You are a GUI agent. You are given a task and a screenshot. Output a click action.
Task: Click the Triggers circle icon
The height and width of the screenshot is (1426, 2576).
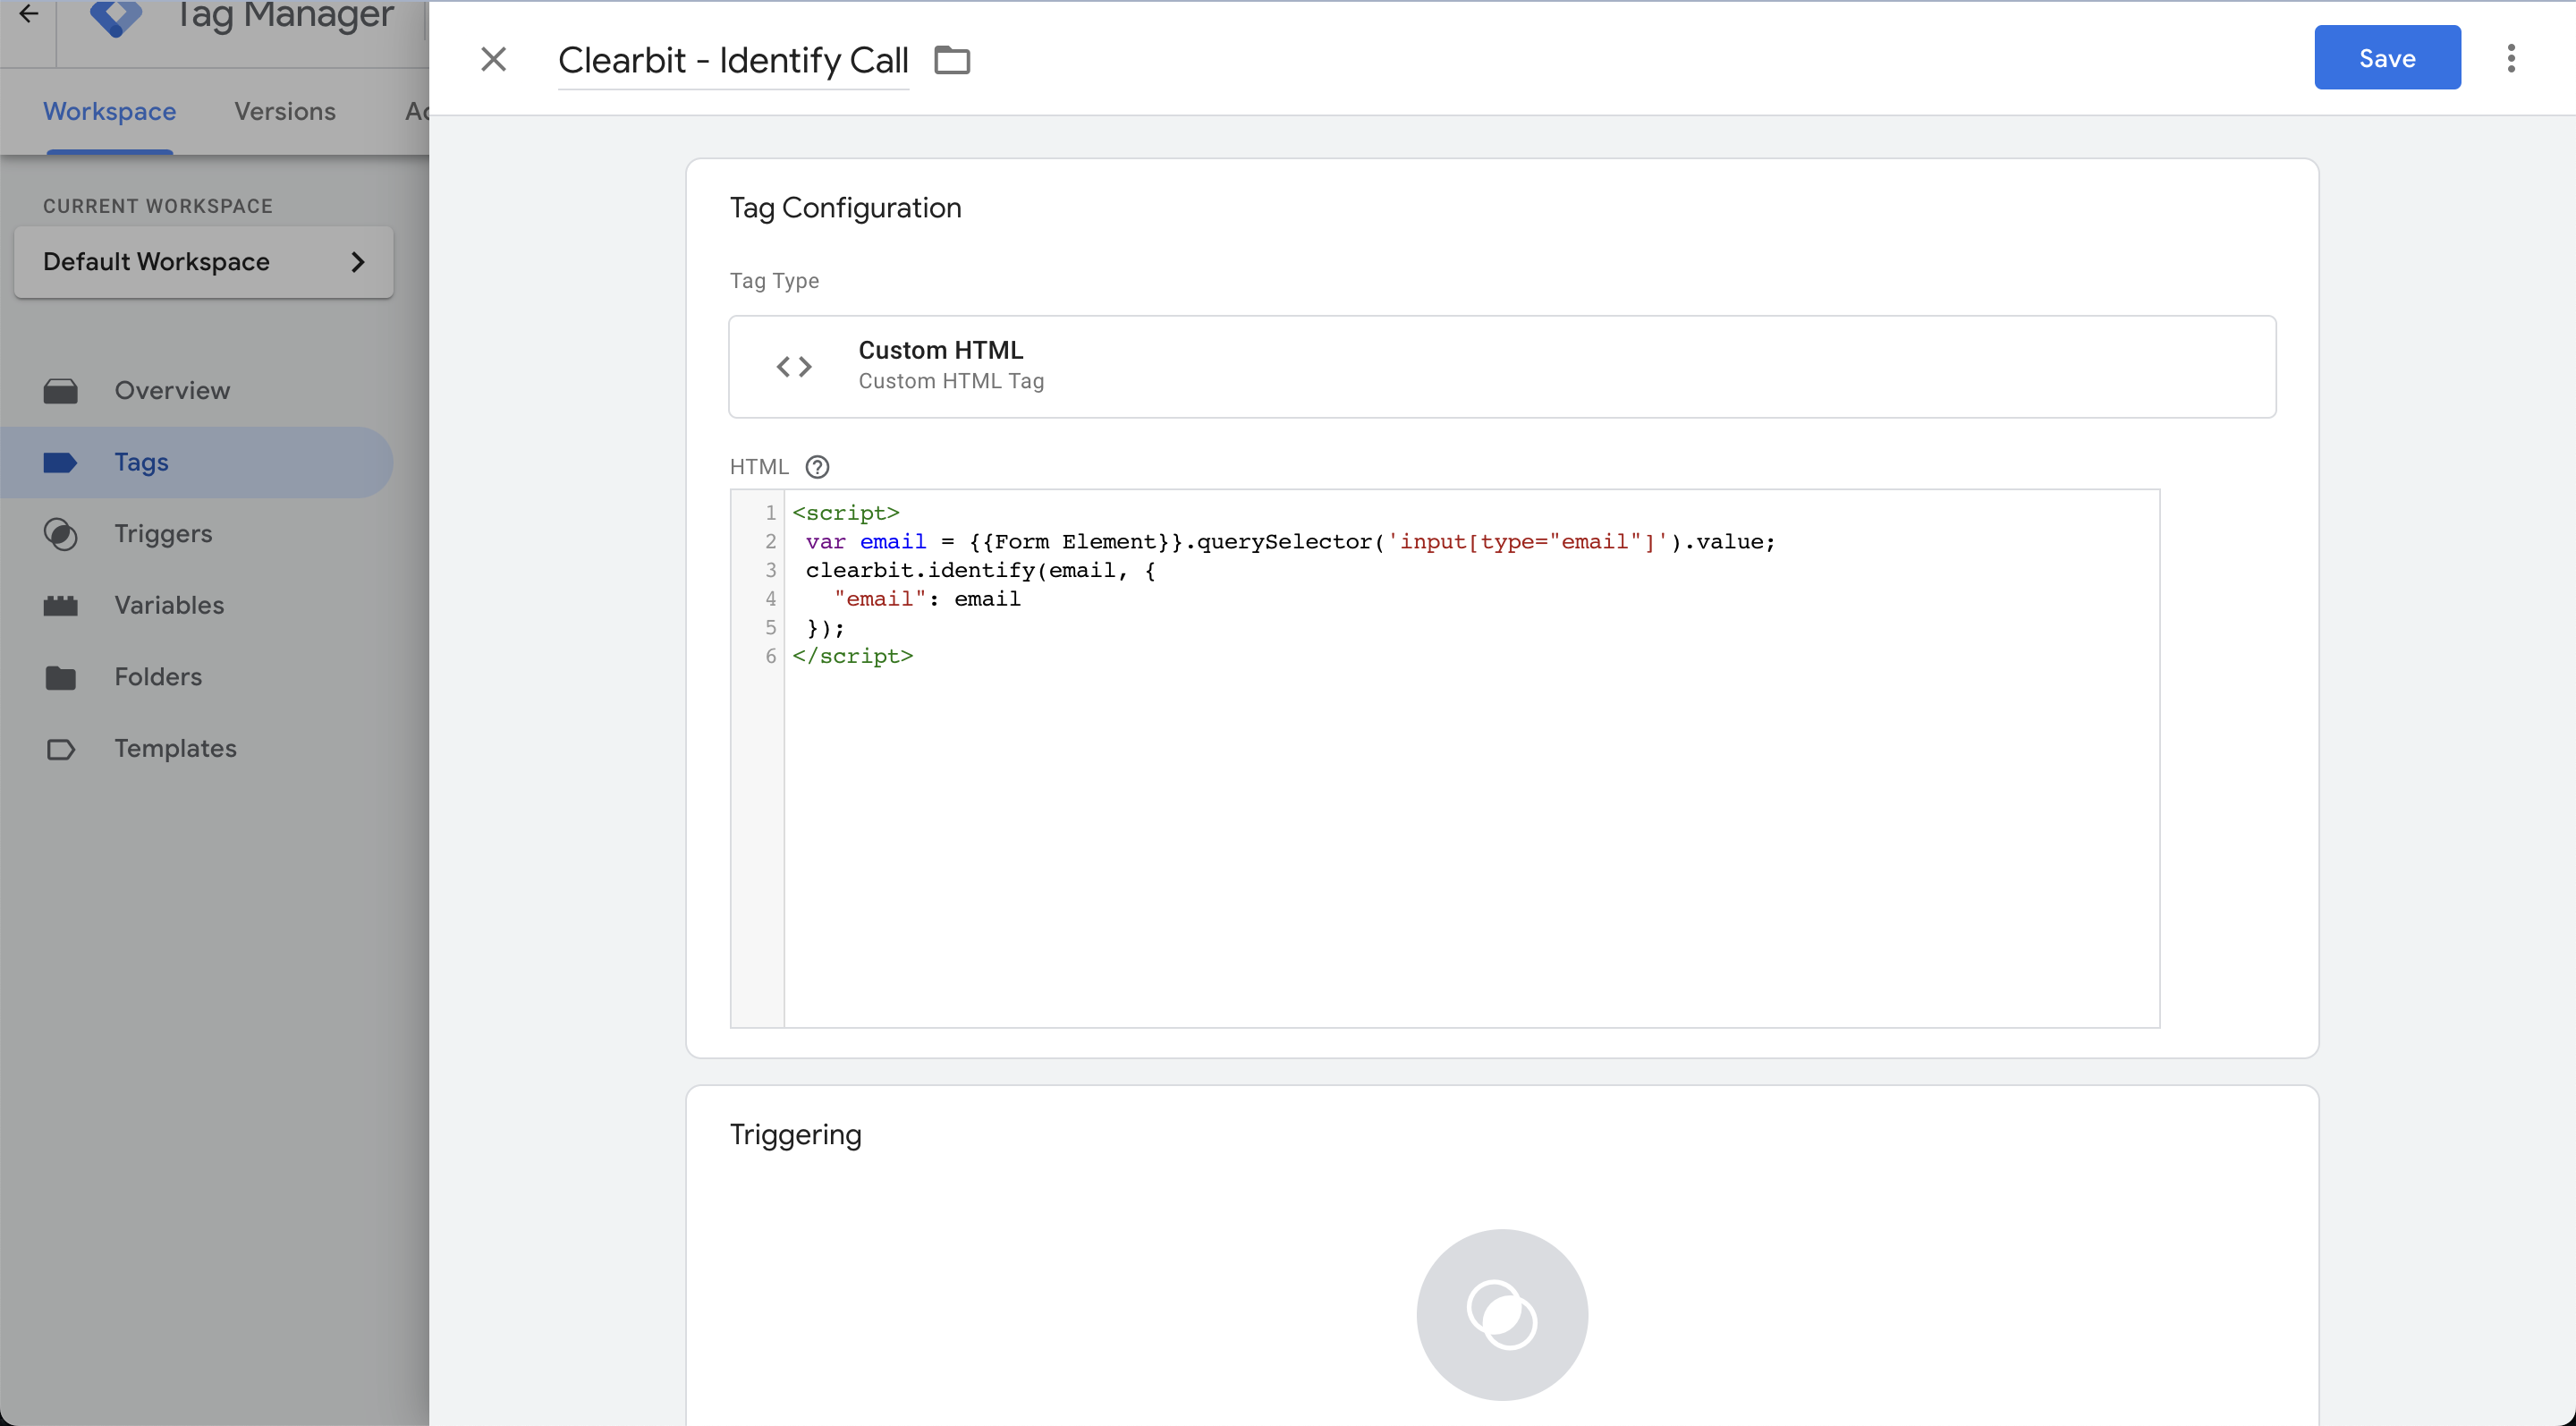coord(60,534)
